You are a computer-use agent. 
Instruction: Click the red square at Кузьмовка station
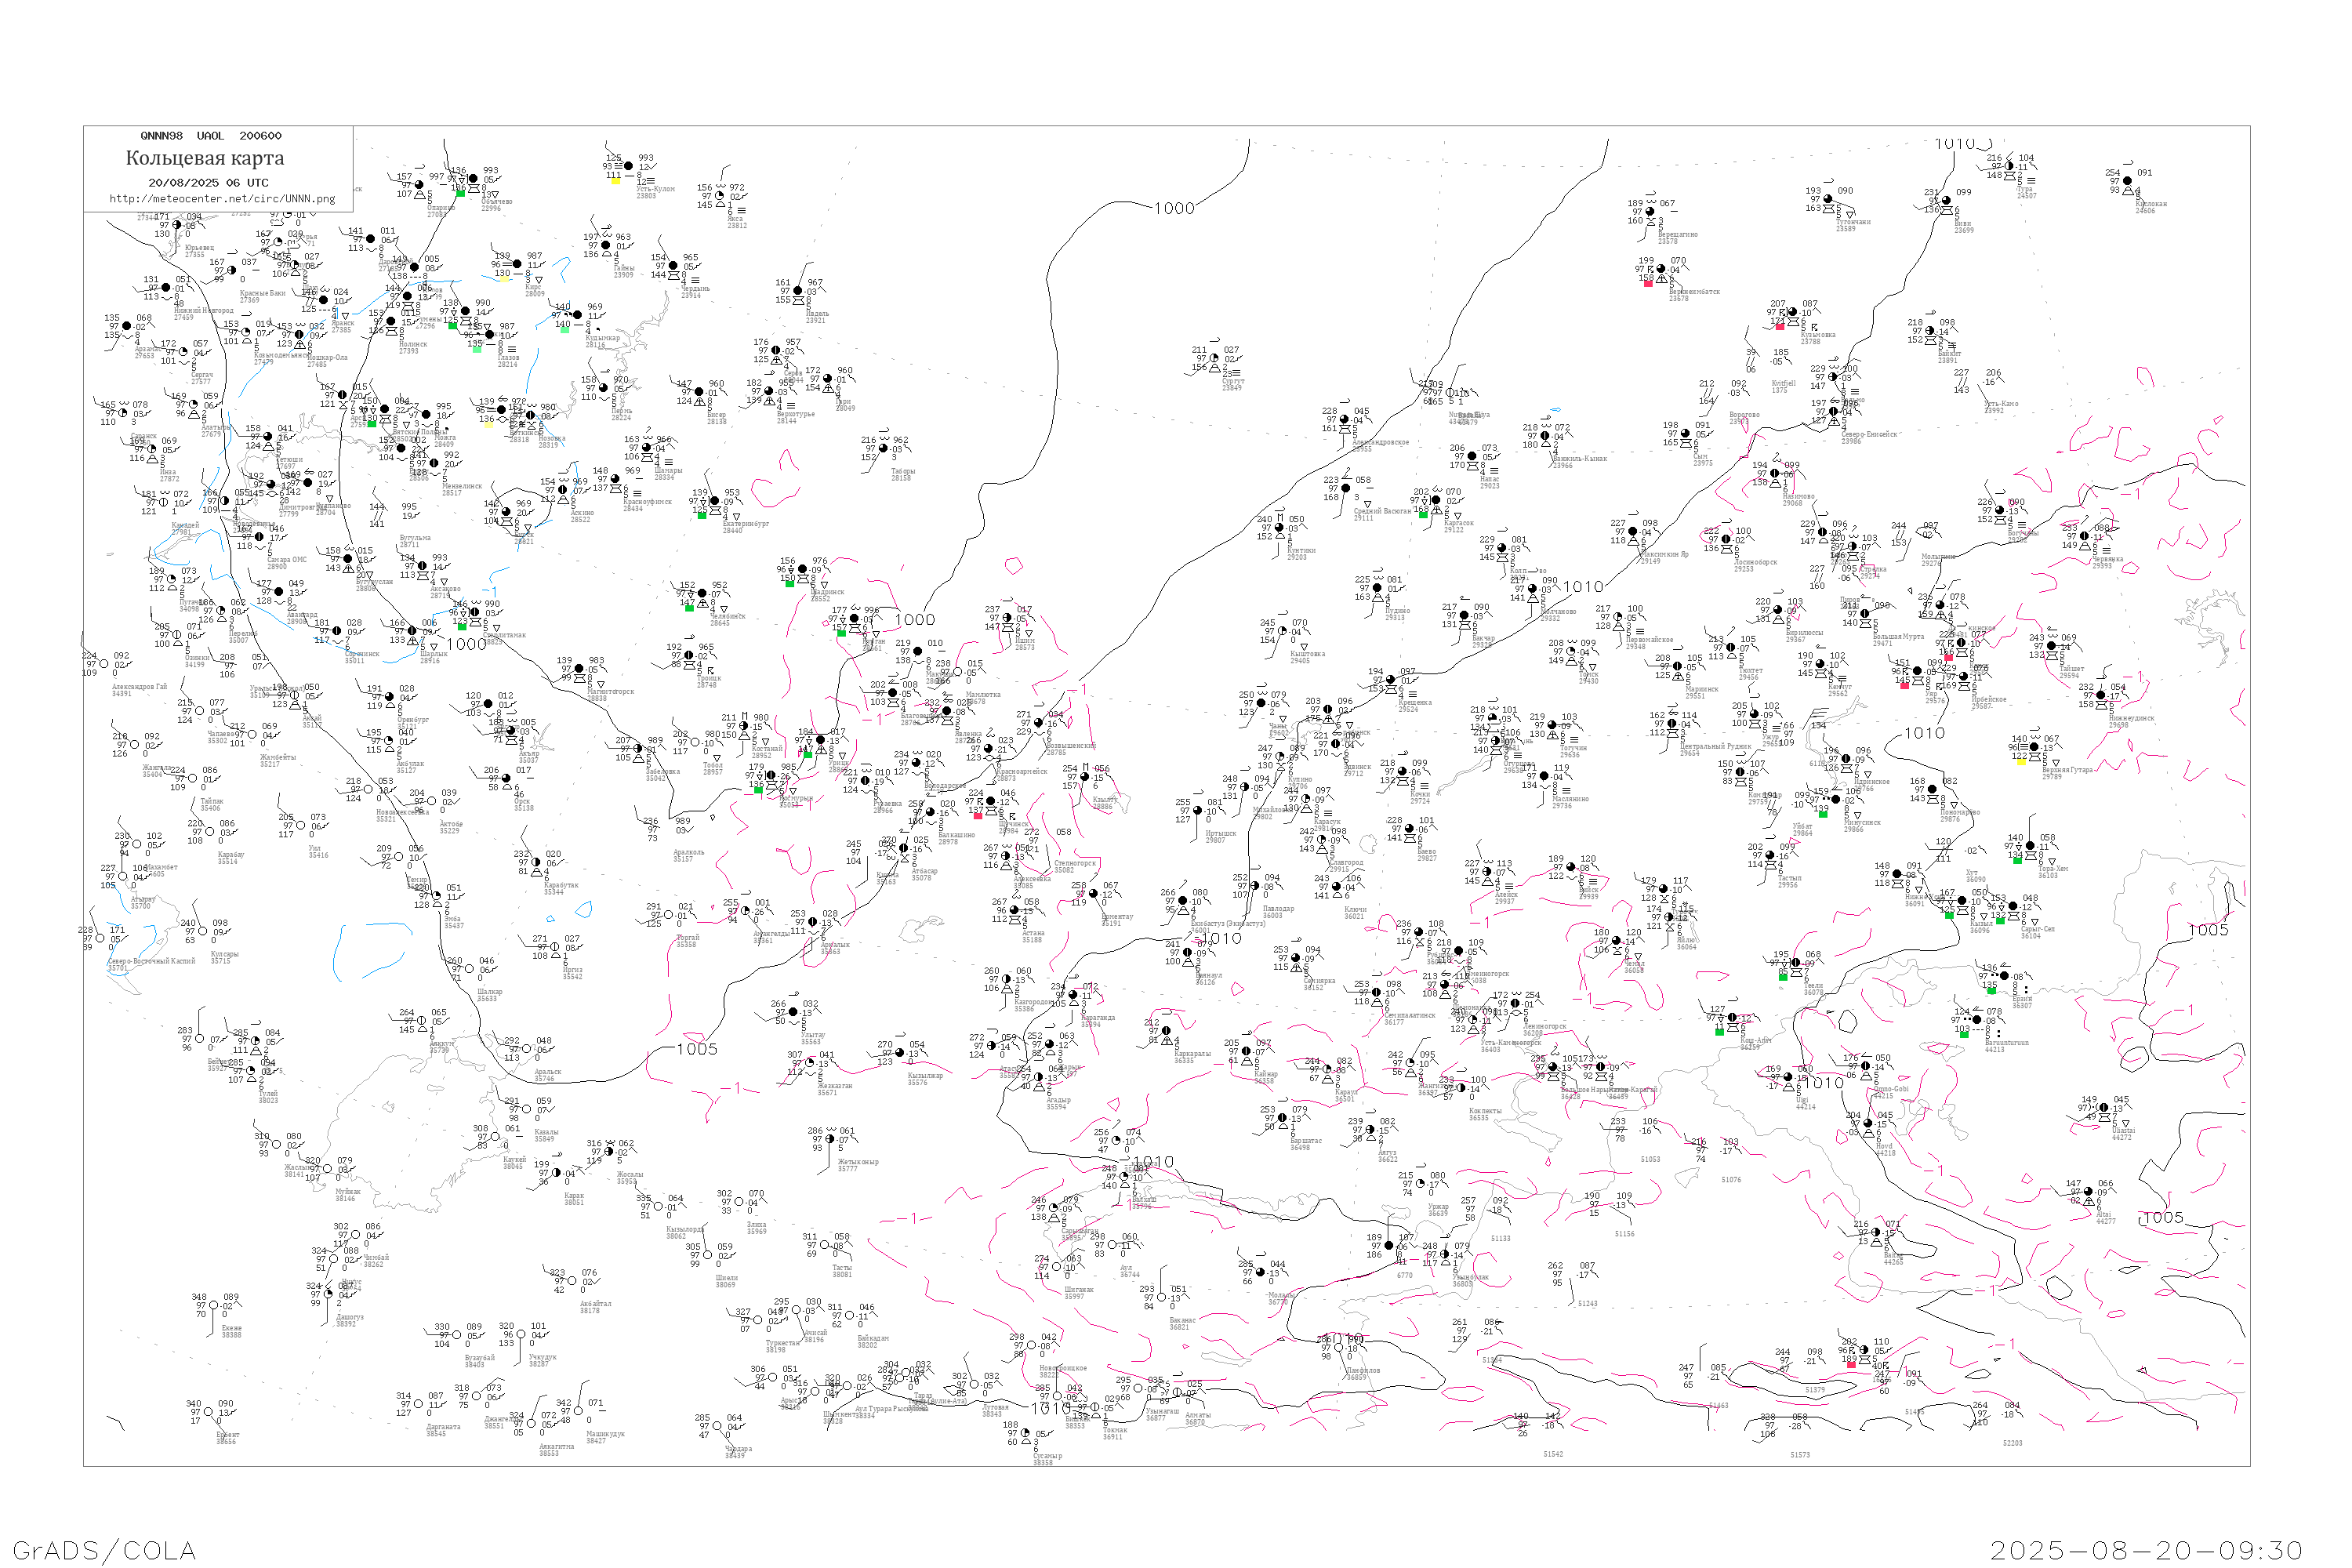point(1780,326)
